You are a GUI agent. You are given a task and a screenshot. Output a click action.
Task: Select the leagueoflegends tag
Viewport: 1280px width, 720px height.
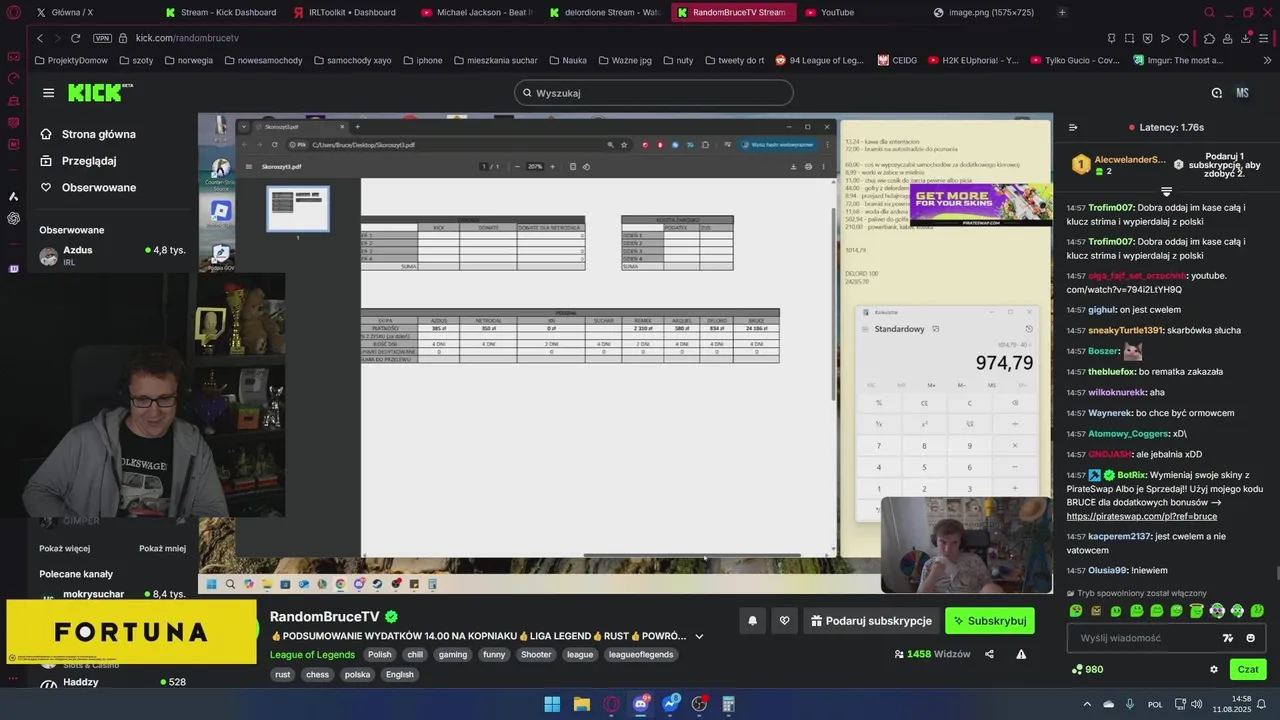[x=641, y=655]
